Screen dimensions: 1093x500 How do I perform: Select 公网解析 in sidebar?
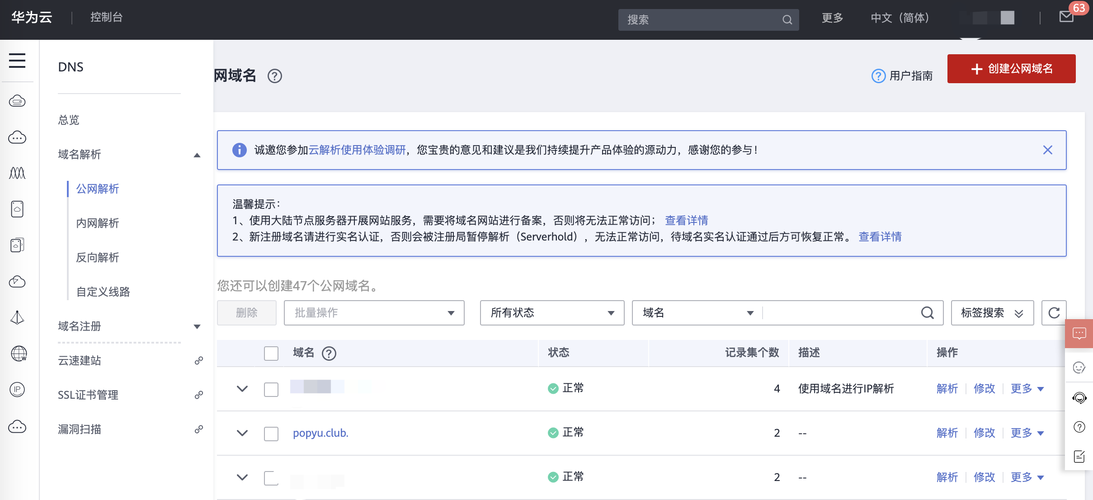coord(98,188)
